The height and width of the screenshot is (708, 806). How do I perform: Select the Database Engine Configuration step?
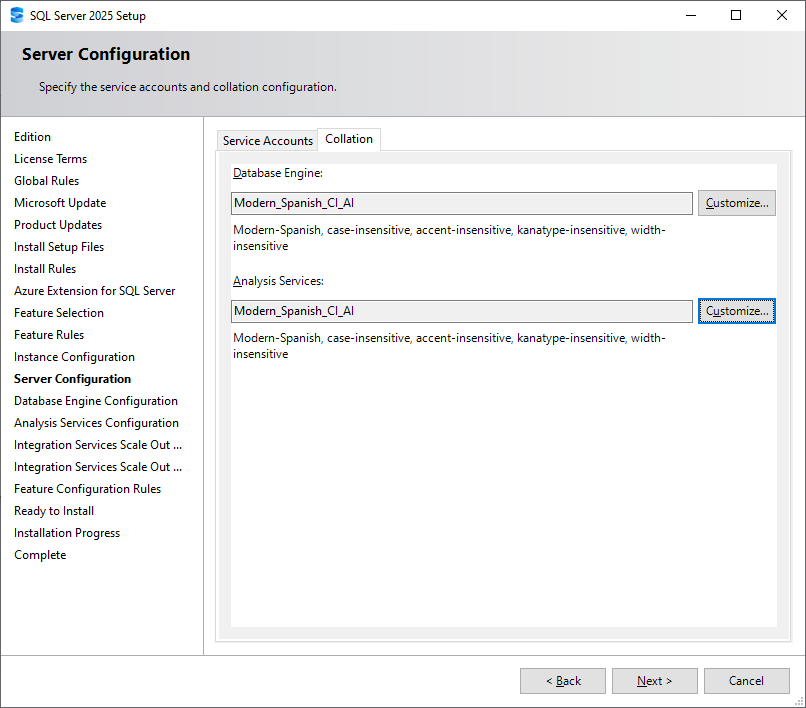click(96, 401)
